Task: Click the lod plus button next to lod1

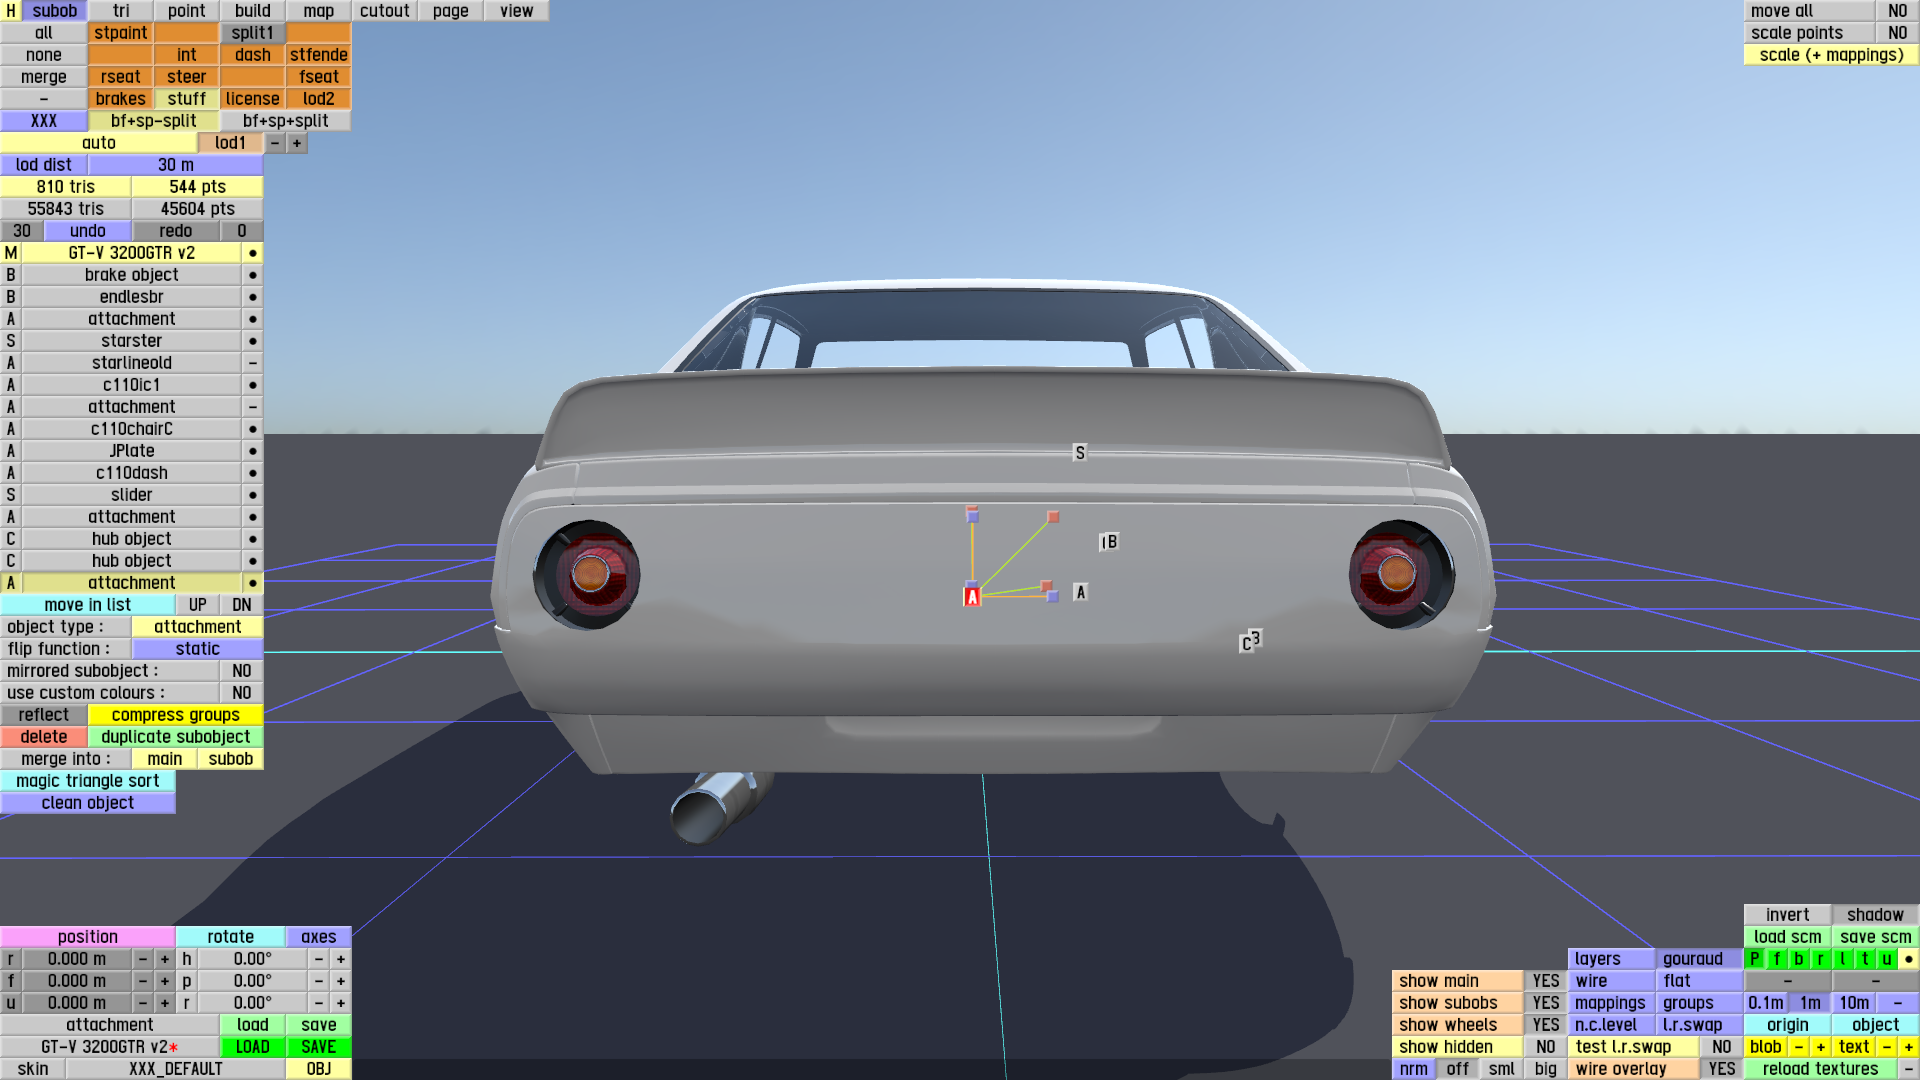Action: 297,143
